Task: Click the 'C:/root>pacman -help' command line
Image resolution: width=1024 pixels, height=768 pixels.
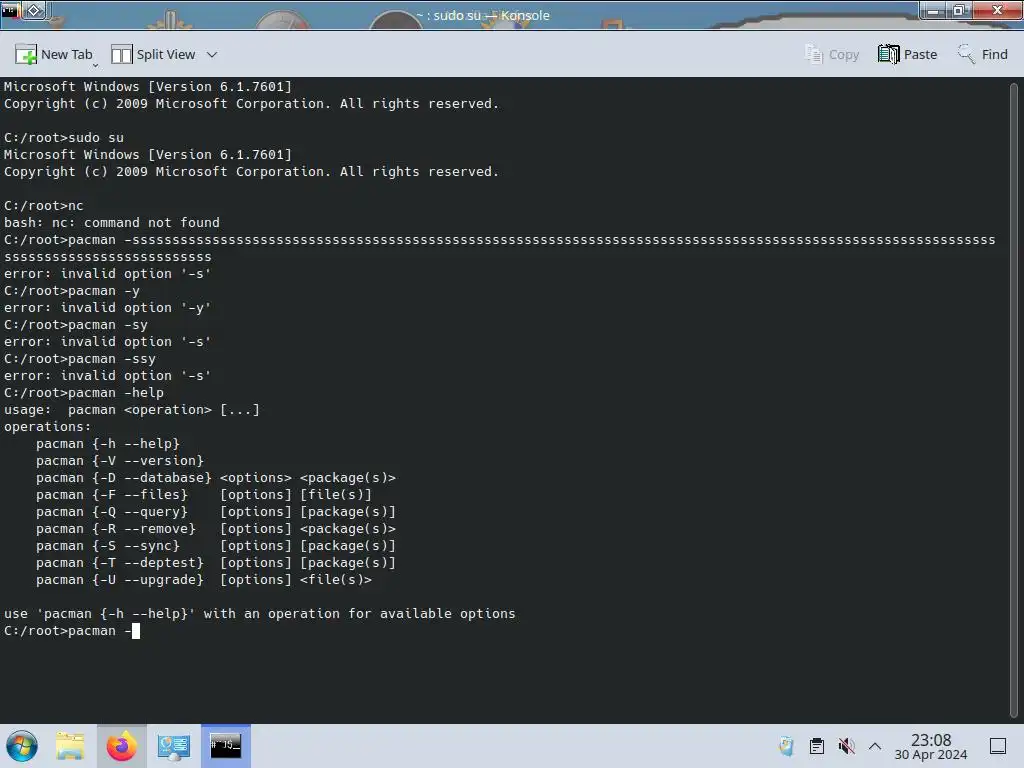Action: pyautogui.click(x=84, y=393)
